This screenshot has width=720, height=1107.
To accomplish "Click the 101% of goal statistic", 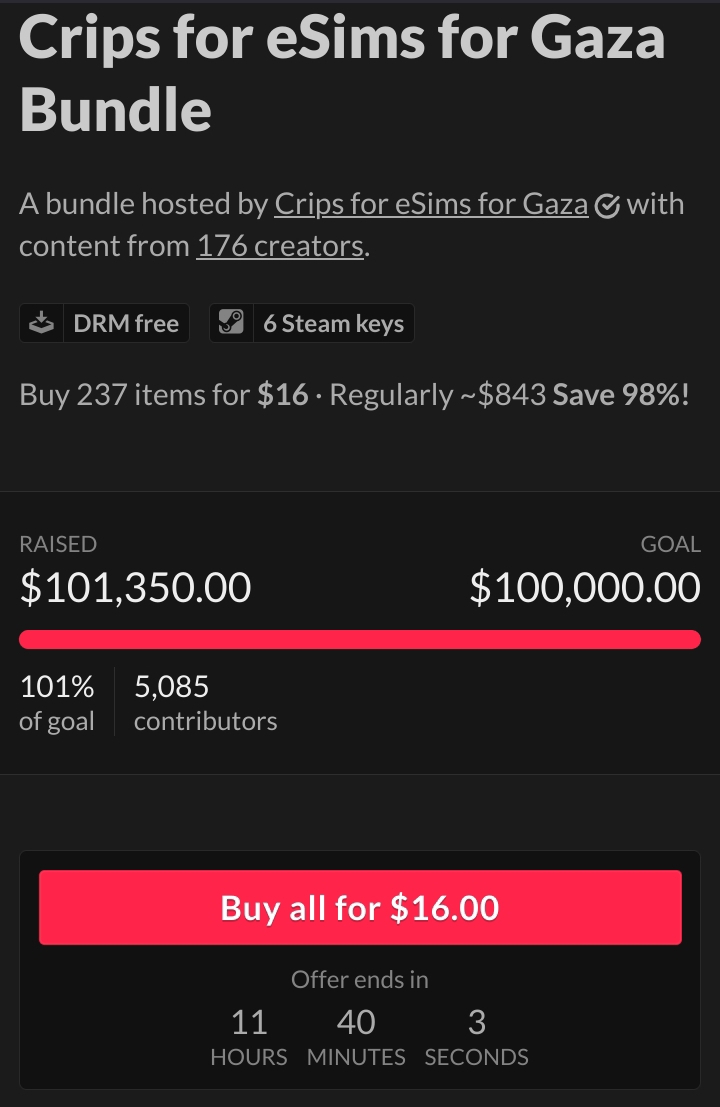I will (57, 703).
